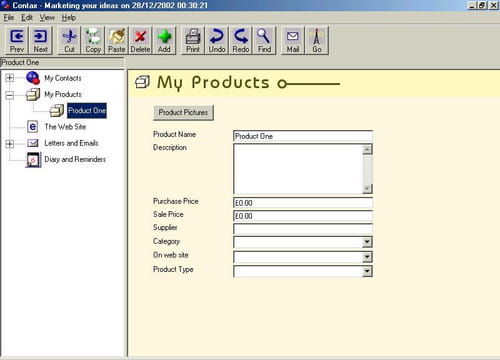Select Product One tree item
The image size is (500, 360).
click(x=87, y=110)
